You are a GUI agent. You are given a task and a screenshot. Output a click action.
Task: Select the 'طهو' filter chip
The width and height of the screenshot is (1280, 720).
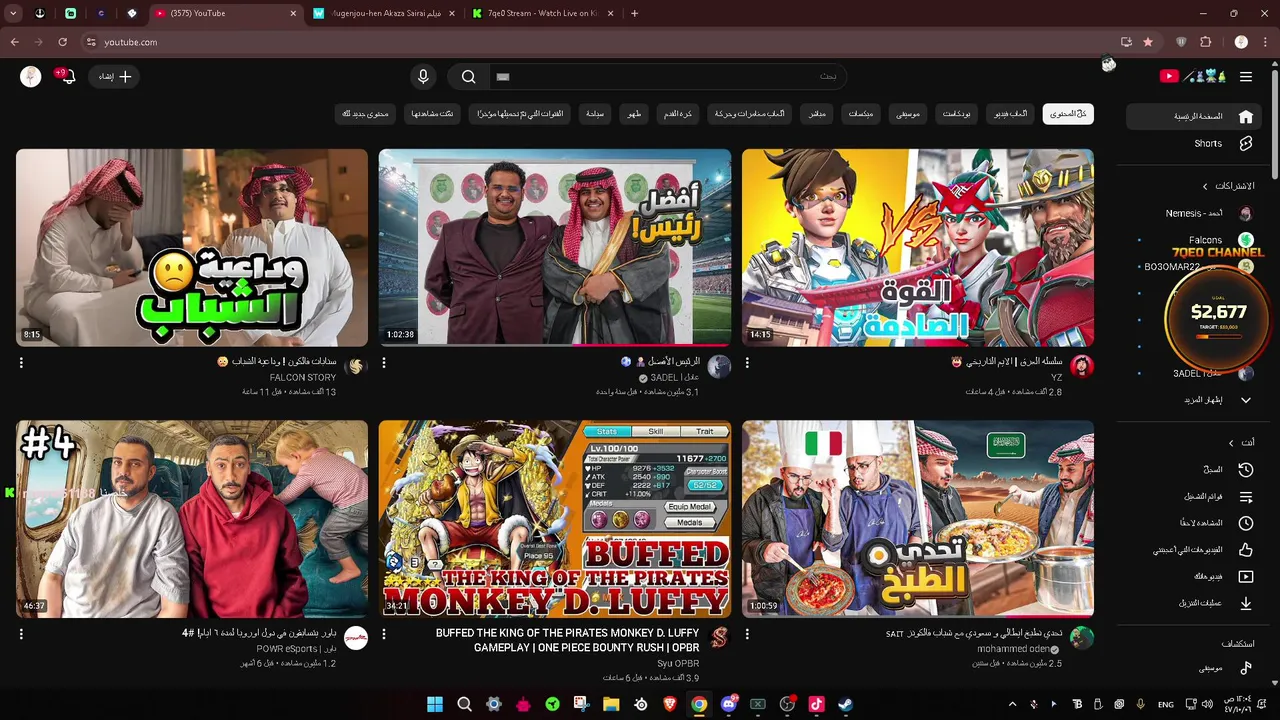tap(634, 114)
